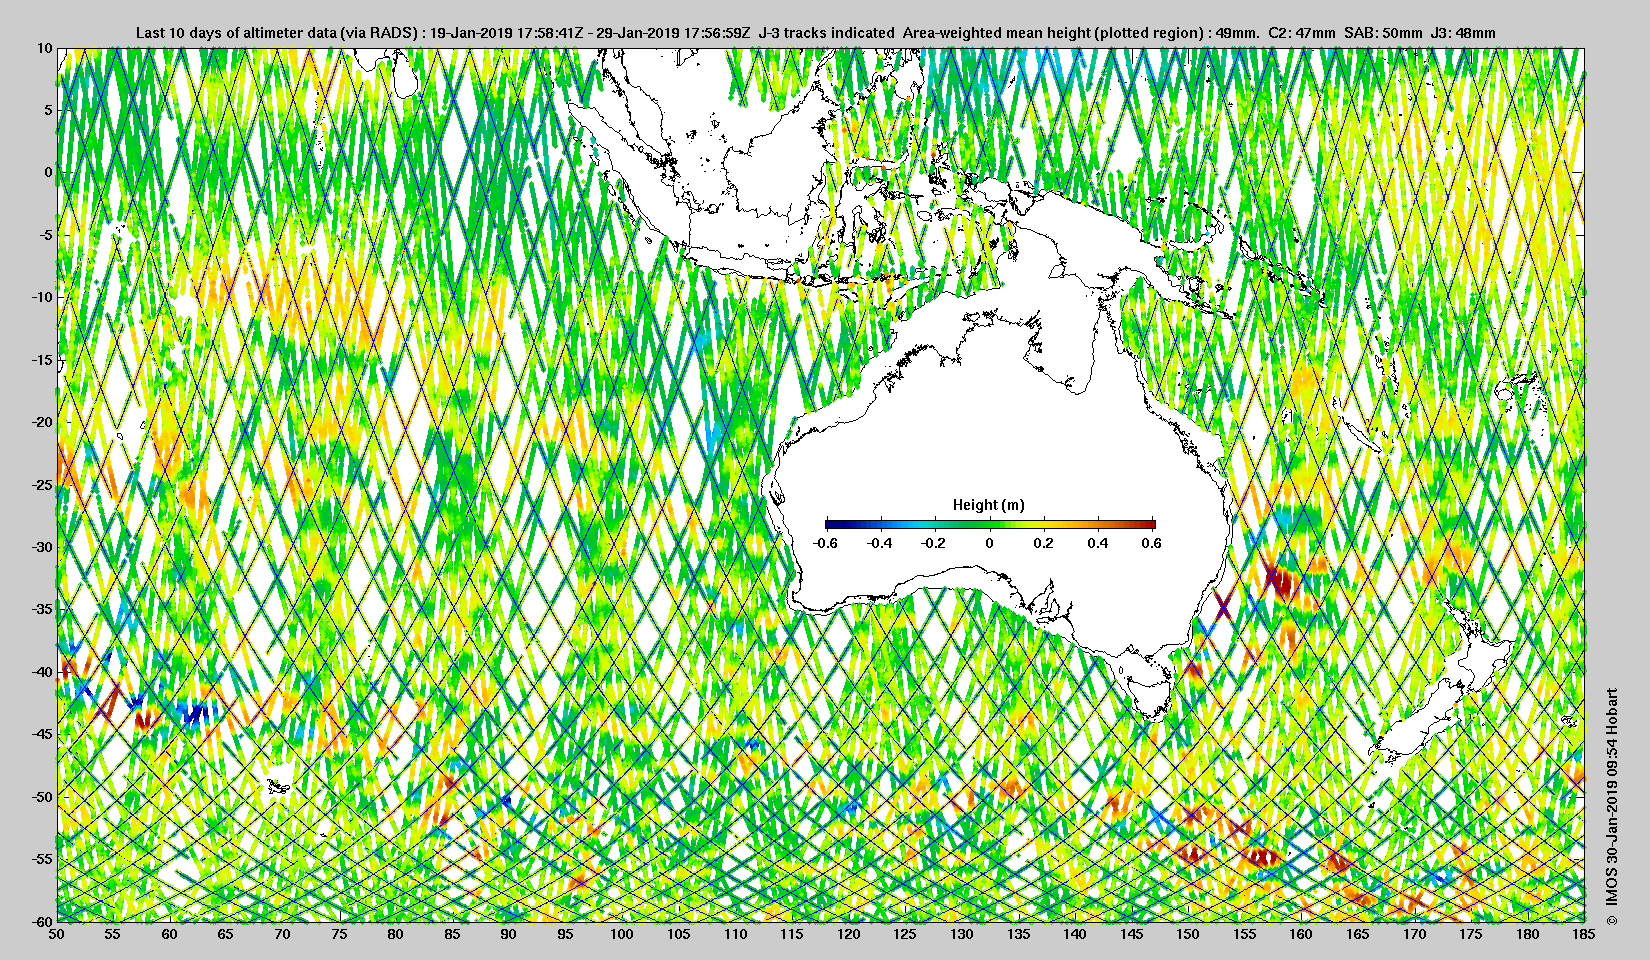
Task: Click longitude axis label 165
Action: tap(1358, 934)
